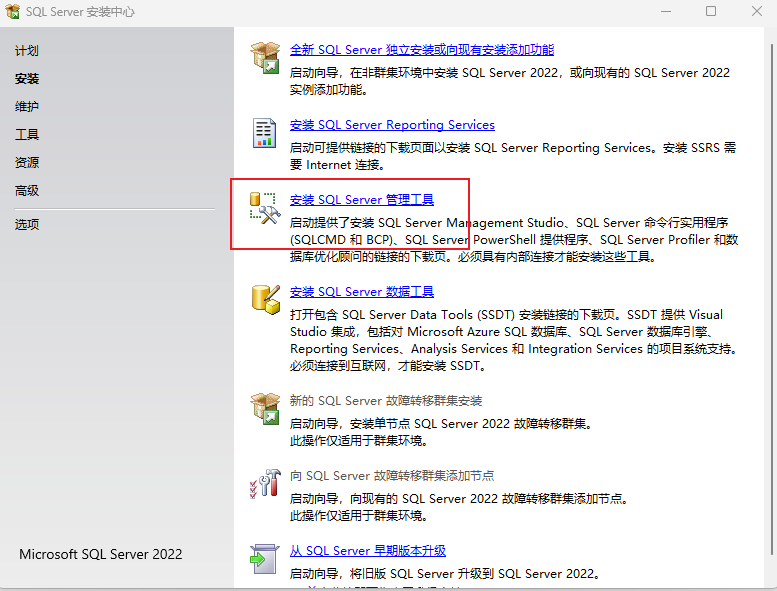Go to the 资源 section

coord(27,162)
